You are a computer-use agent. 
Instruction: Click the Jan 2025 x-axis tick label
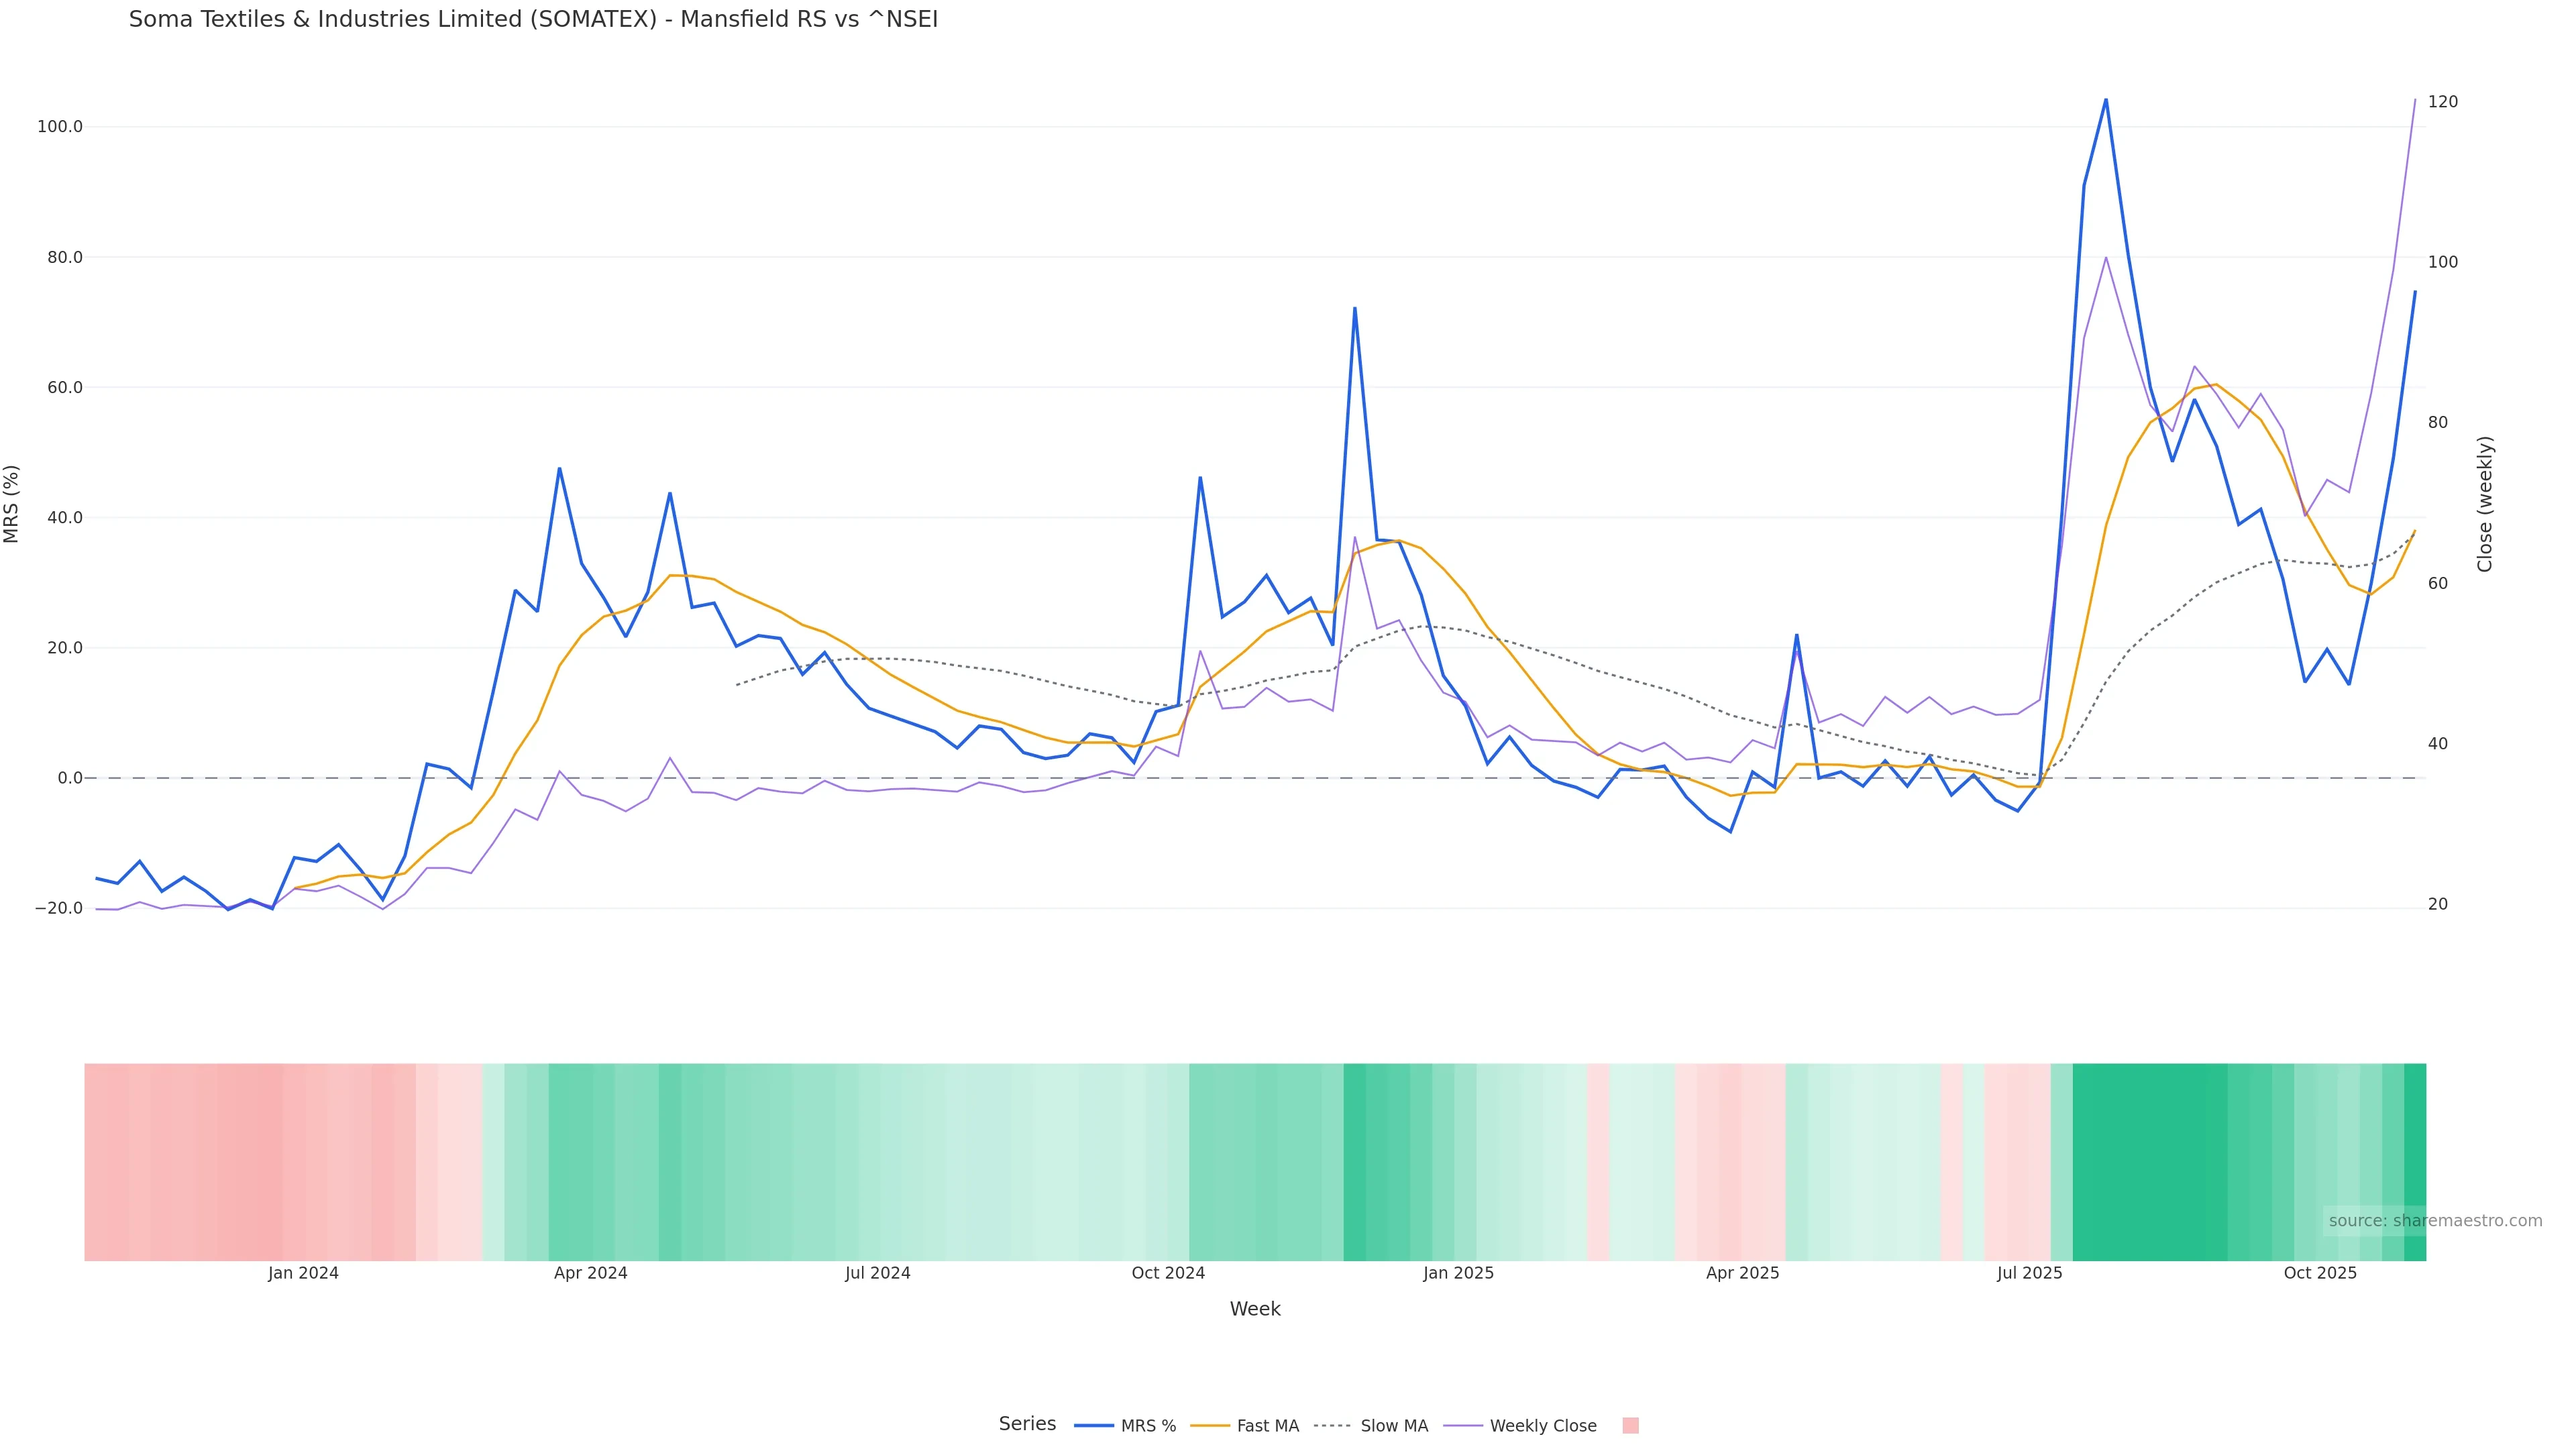1458,1273
